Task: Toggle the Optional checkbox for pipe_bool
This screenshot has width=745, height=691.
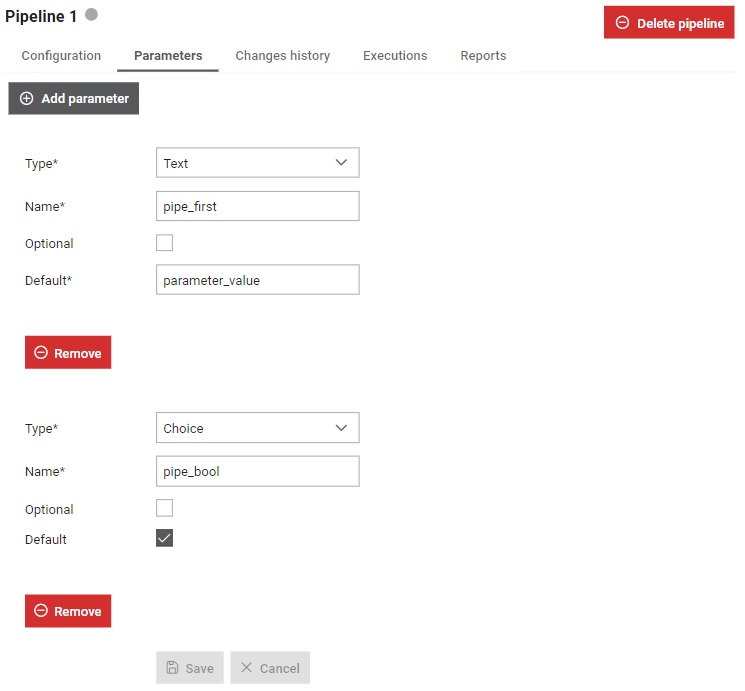Action: 164,509
